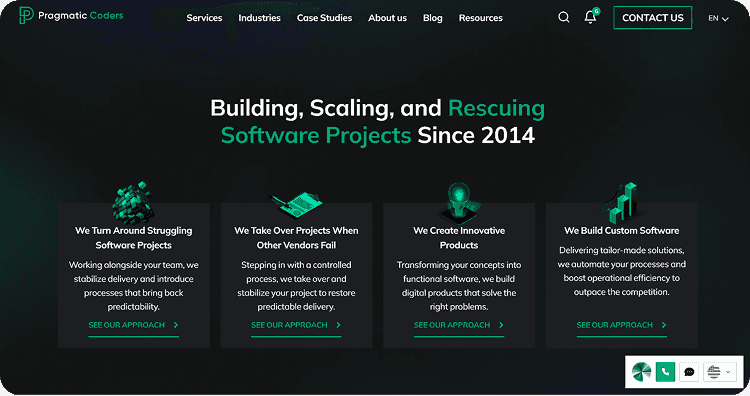
Task: Click arrow beside Innovative Products See Our Approach
Action: [501, 325]
